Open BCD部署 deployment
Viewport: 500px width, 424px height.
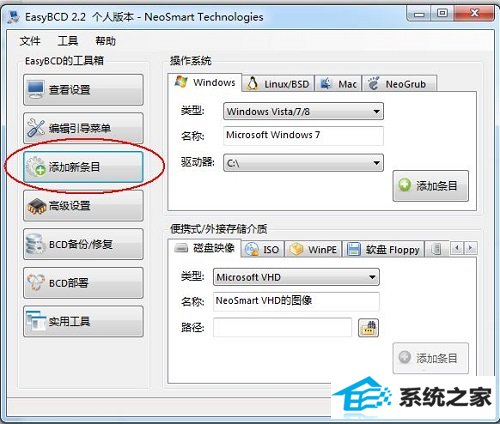coord(83,283)
